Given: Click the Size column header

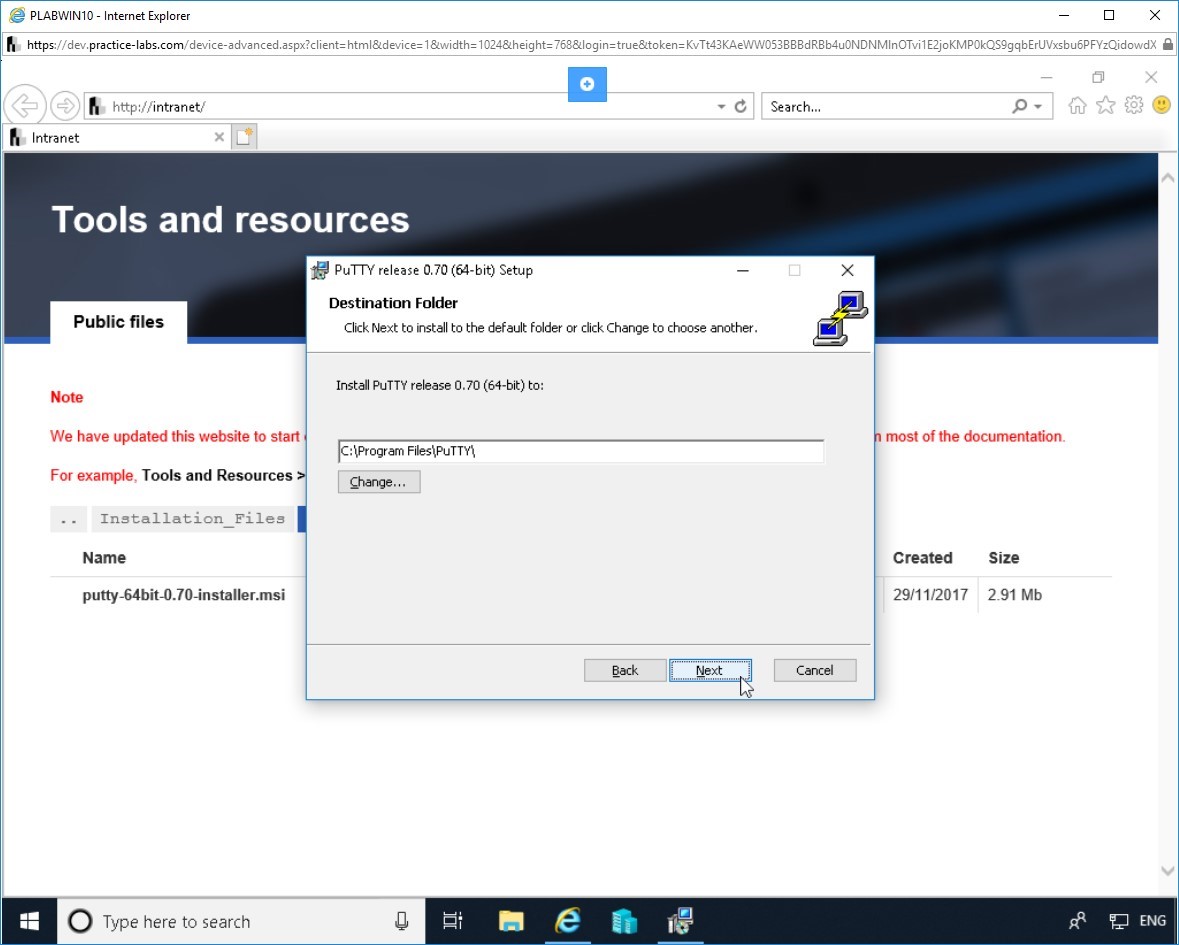Looking at the screenshot, I should click(x=1004, y=558).
